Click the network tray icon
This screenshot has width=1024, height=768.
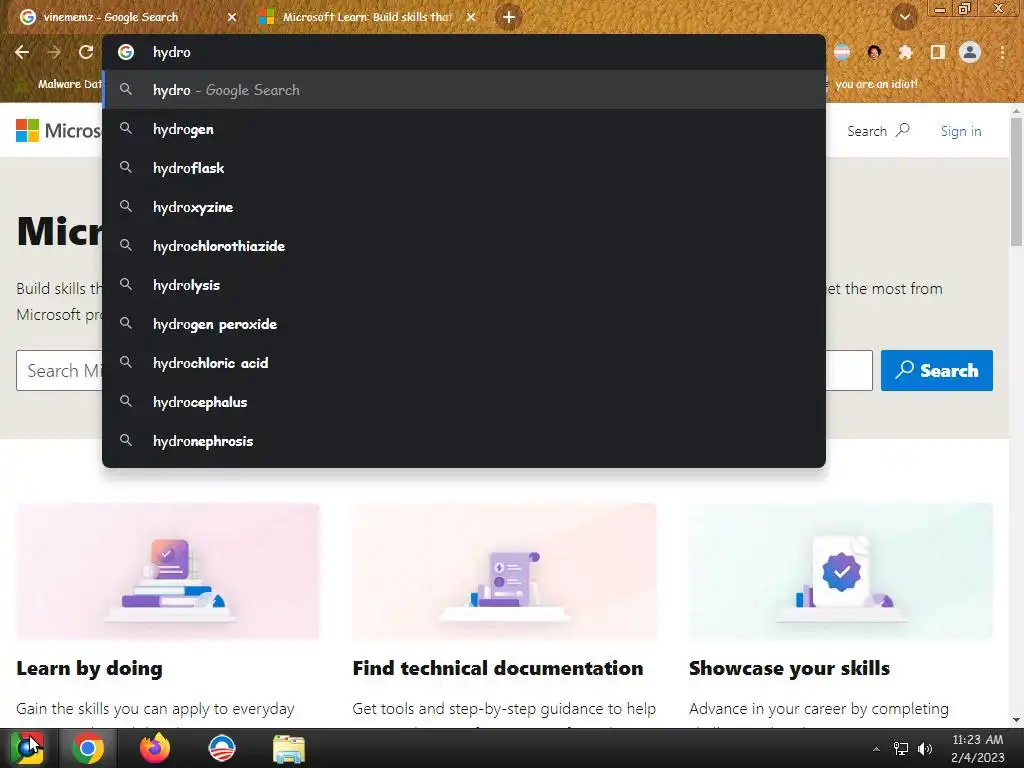point(901,749)
